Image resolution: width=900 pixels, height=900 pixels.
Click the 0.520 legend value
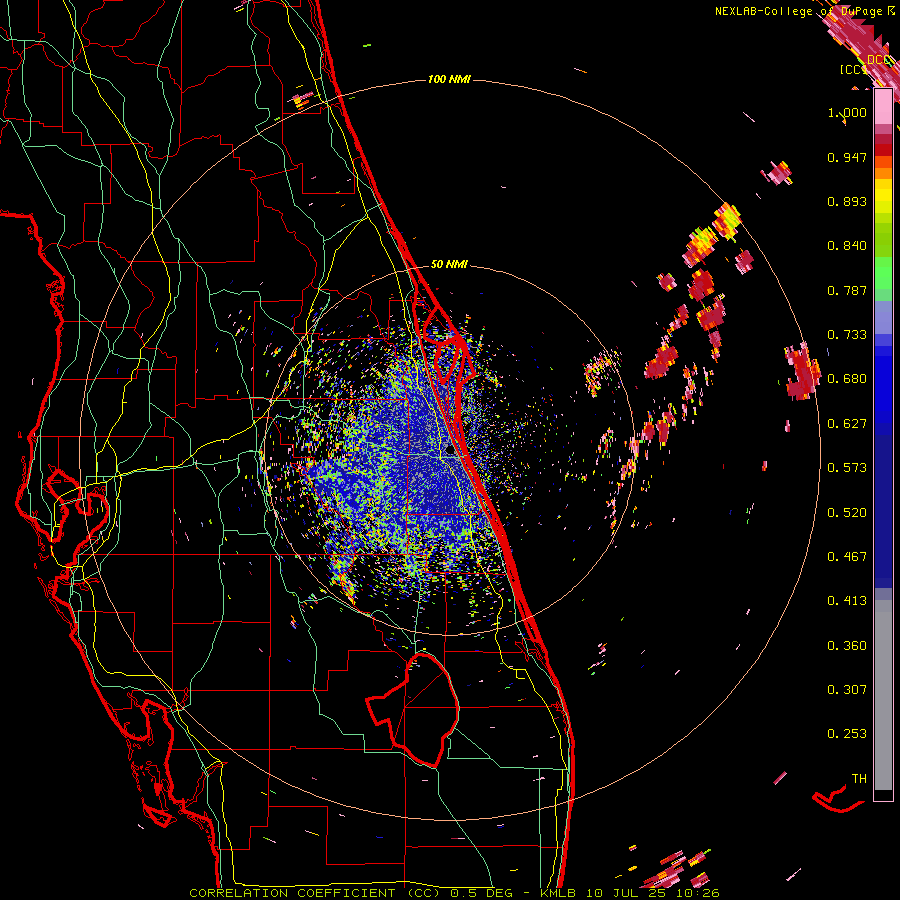pyautogui.click(x=847, y=513)
